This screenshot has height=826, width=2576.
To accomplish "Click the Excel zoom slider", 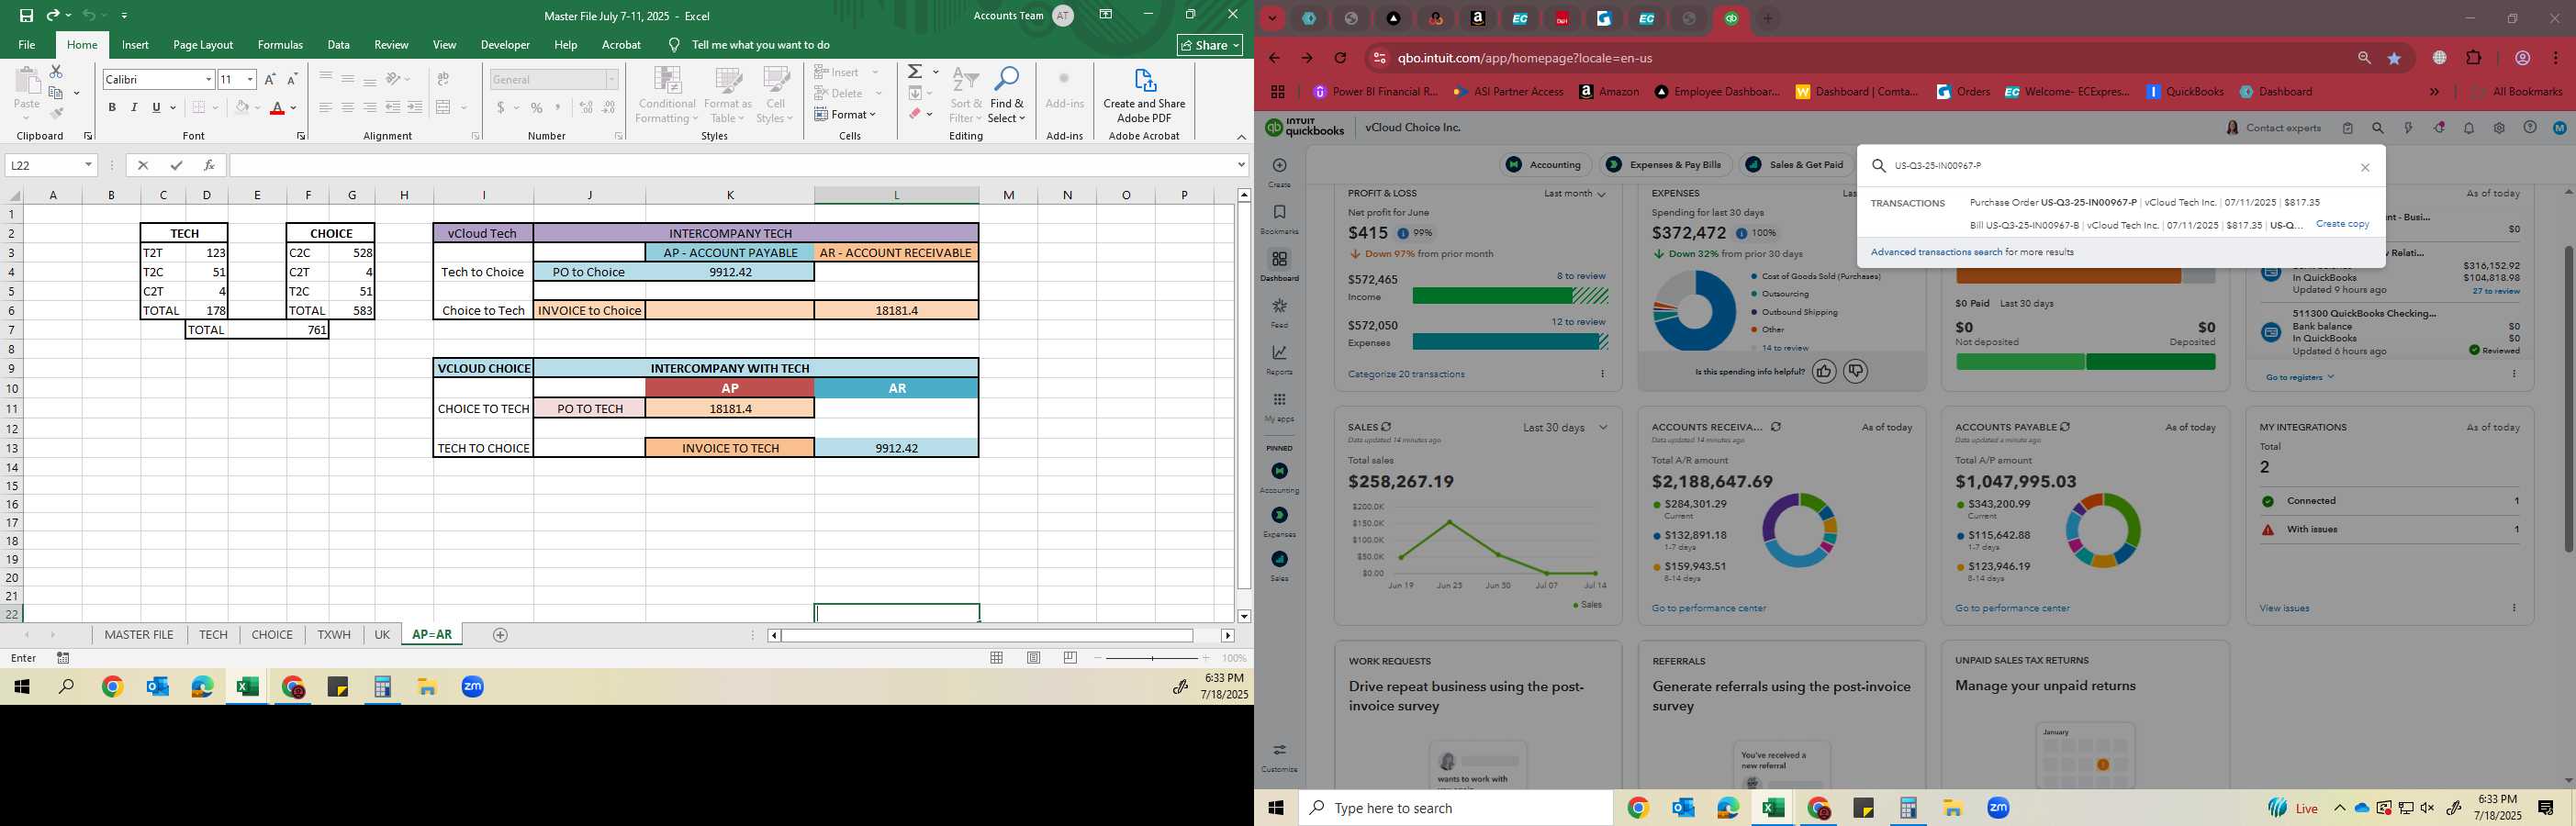I will click(x=1152, y=658).
